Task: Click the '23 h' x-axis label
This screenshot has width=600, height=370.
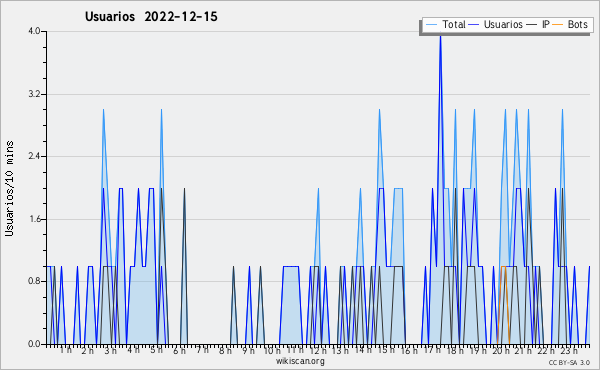Action: (569, 350)
